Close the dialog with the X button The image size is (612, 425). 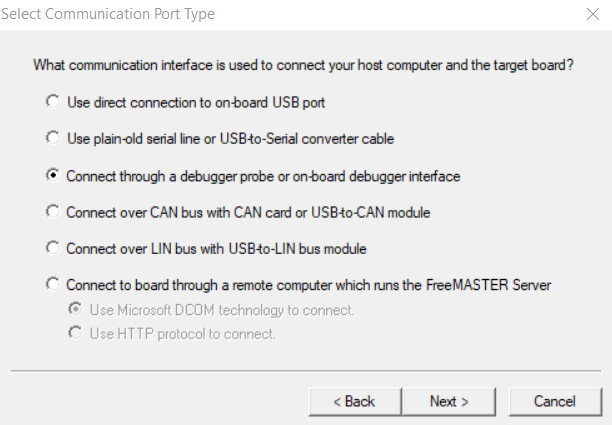[592, 15]
